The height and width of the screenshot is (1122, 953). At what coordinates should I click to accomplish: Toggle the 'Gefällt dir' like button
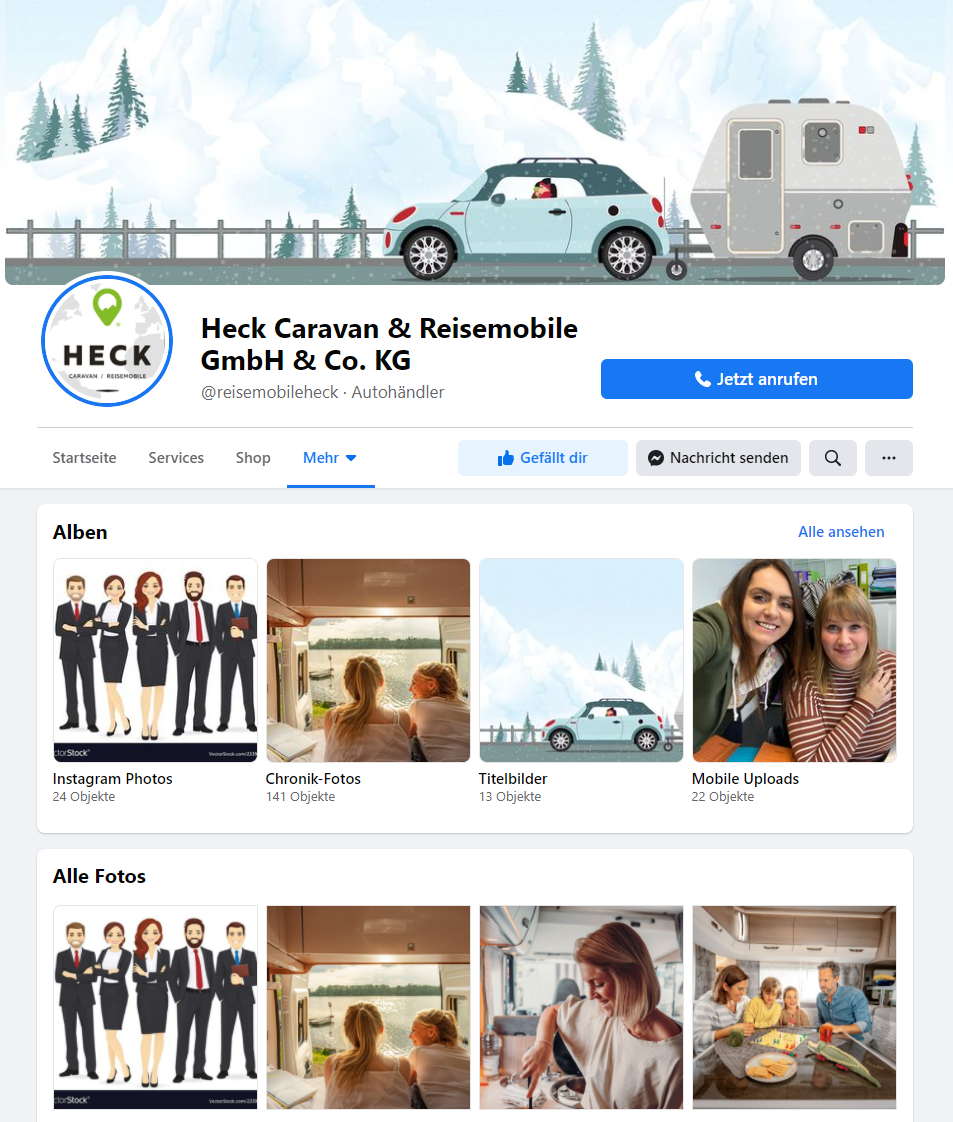click(x=542, y=458)
